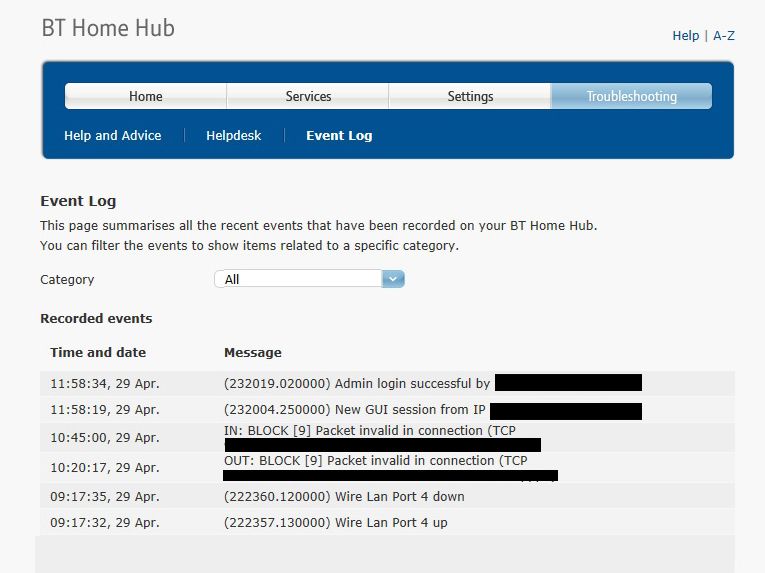Click the Wire Lan Port 4 down message
This screenshot has height=573, width=765.
[x=344, y=497]
